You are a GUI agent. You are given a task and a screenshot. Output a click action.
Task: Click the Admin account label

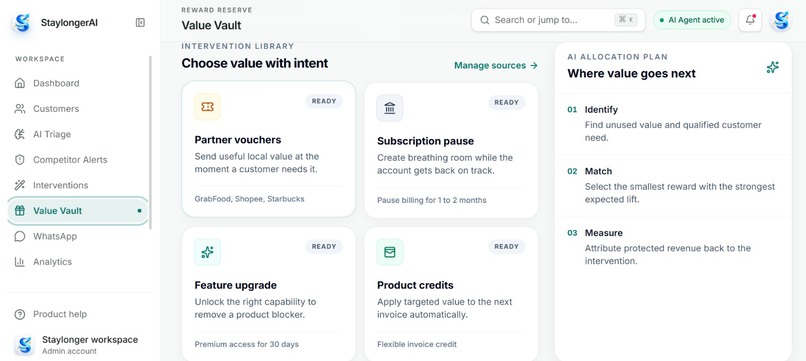(69, 351)
